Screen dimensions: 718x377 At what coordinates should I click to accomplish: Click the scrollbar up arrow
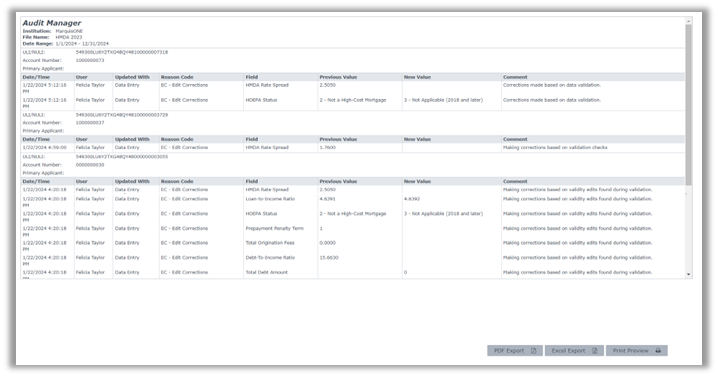click(688, 21)
